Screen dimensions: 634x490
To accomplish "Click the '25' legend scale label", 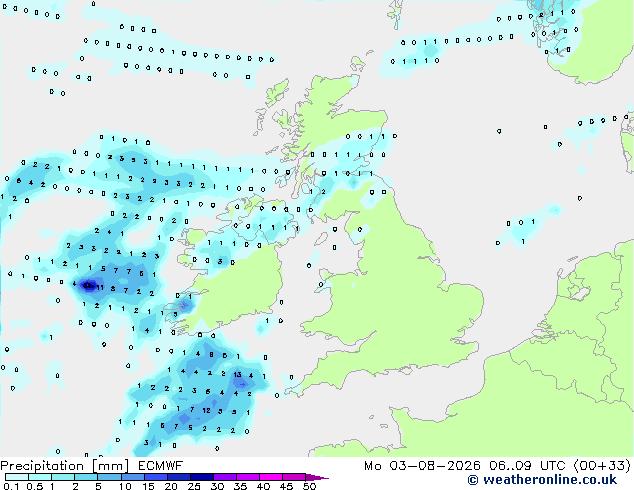I will click(x=194, y=486).
